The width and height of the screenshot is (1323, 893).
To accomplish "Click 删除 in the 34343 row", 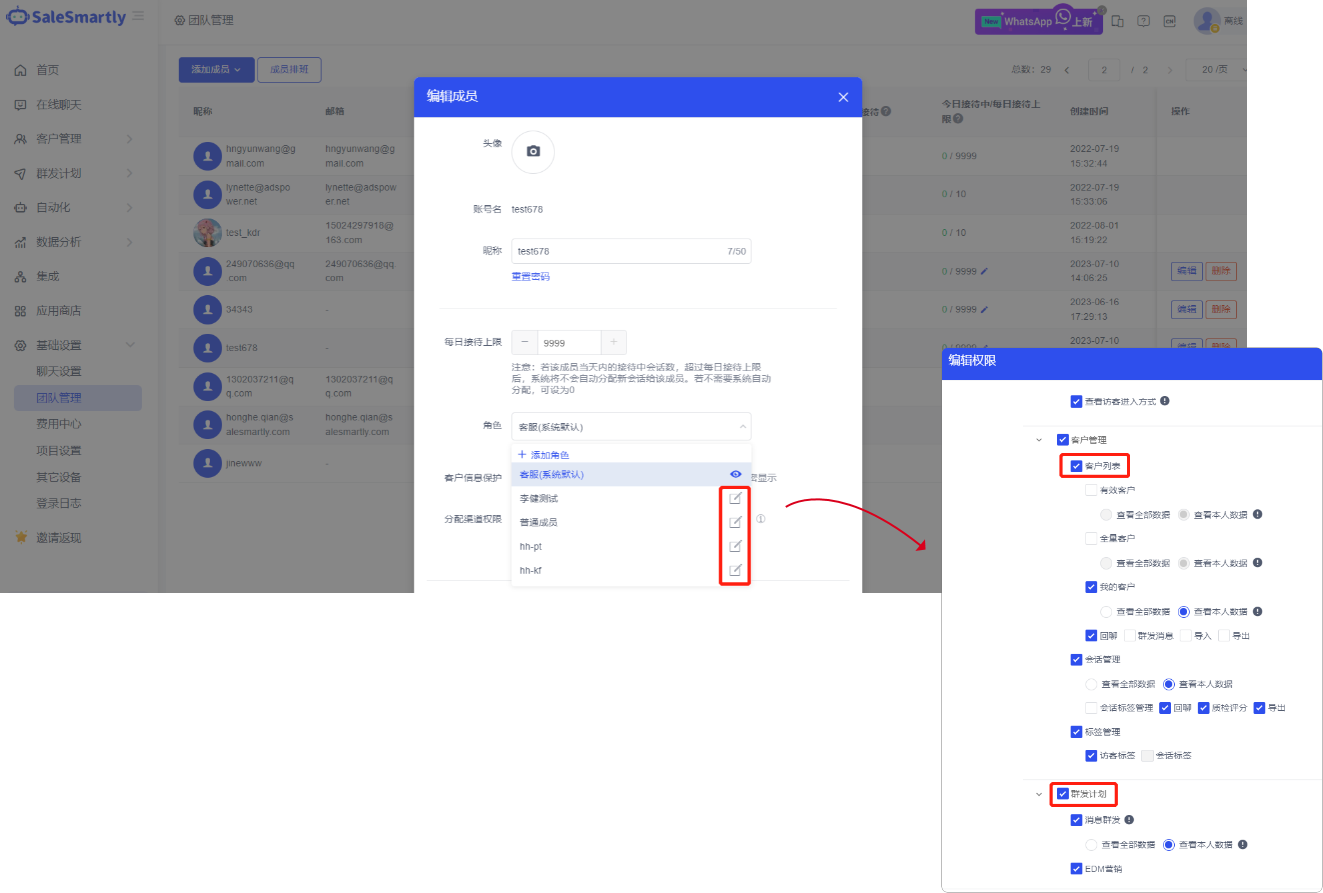I will (x=1221, y=309).
